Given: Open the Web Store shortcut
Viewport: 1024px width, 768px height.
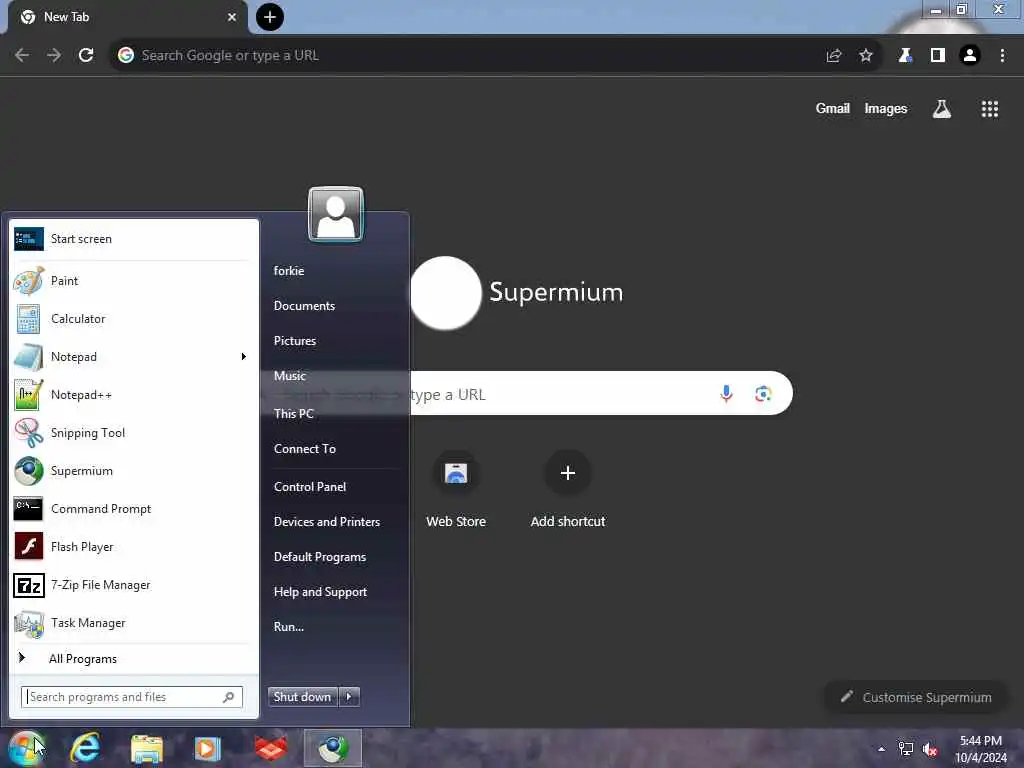Looking at the screenshot, I should [456, 490].
